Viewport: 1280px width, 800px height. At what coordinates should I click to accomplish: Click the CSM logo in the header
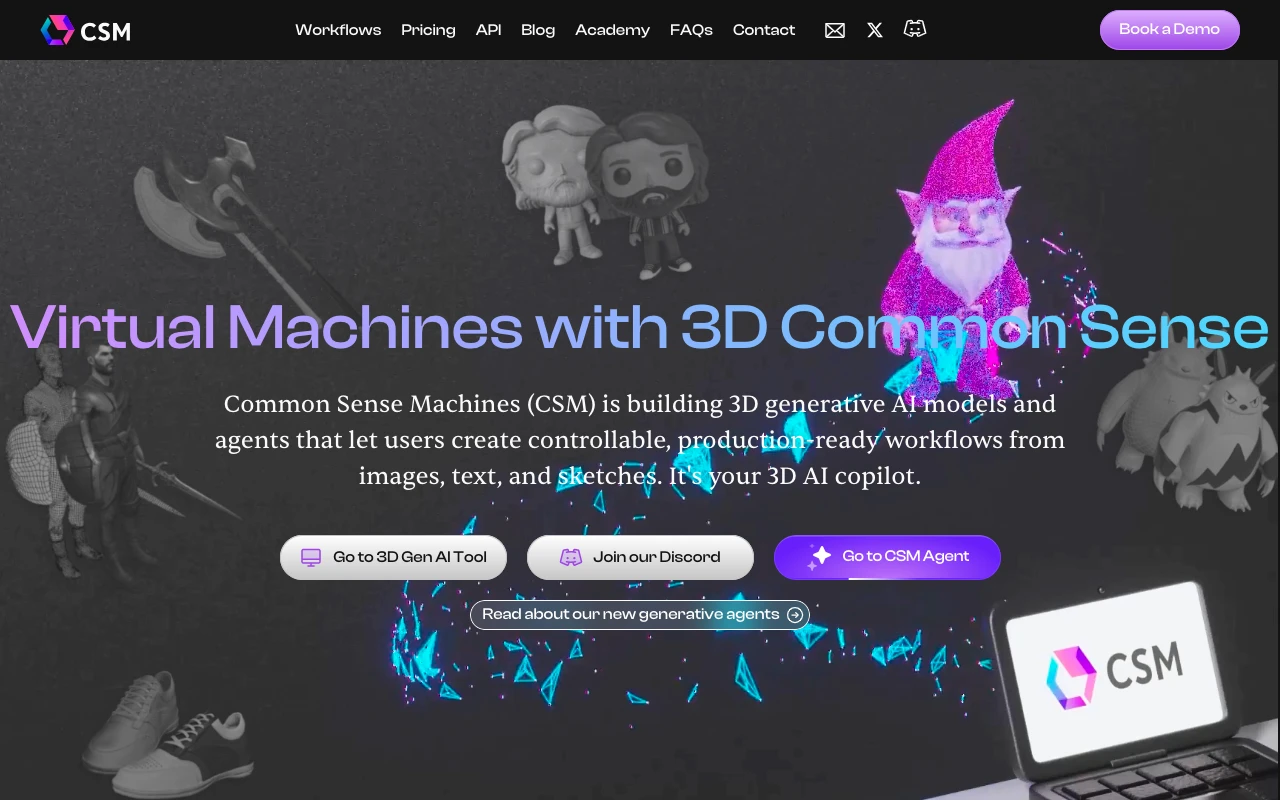pyautogui.click(x=85, y=30)
